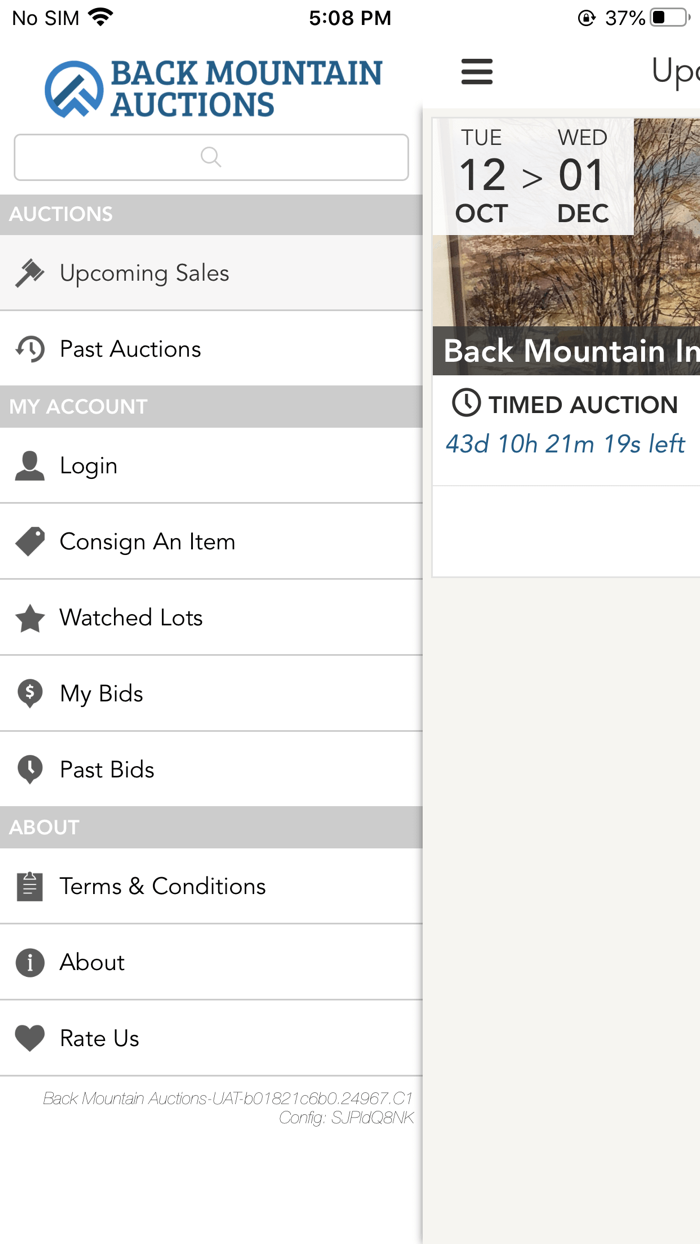Tap the Past Bids clock icon
This screenshot has width=700, height=1244.
pos(30,769)
